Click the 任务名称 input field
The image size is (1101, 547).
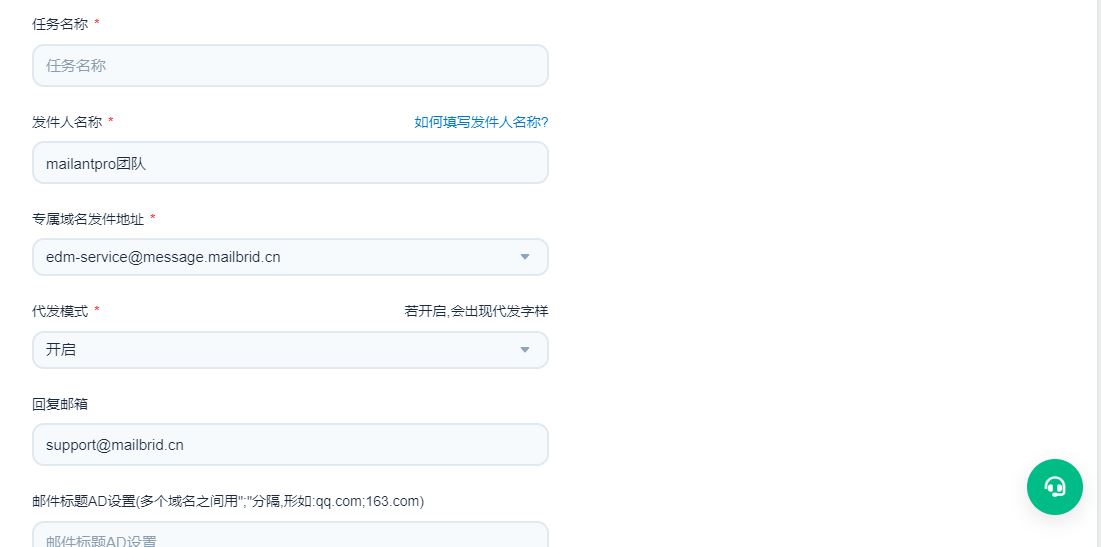(x=290, y=66)
